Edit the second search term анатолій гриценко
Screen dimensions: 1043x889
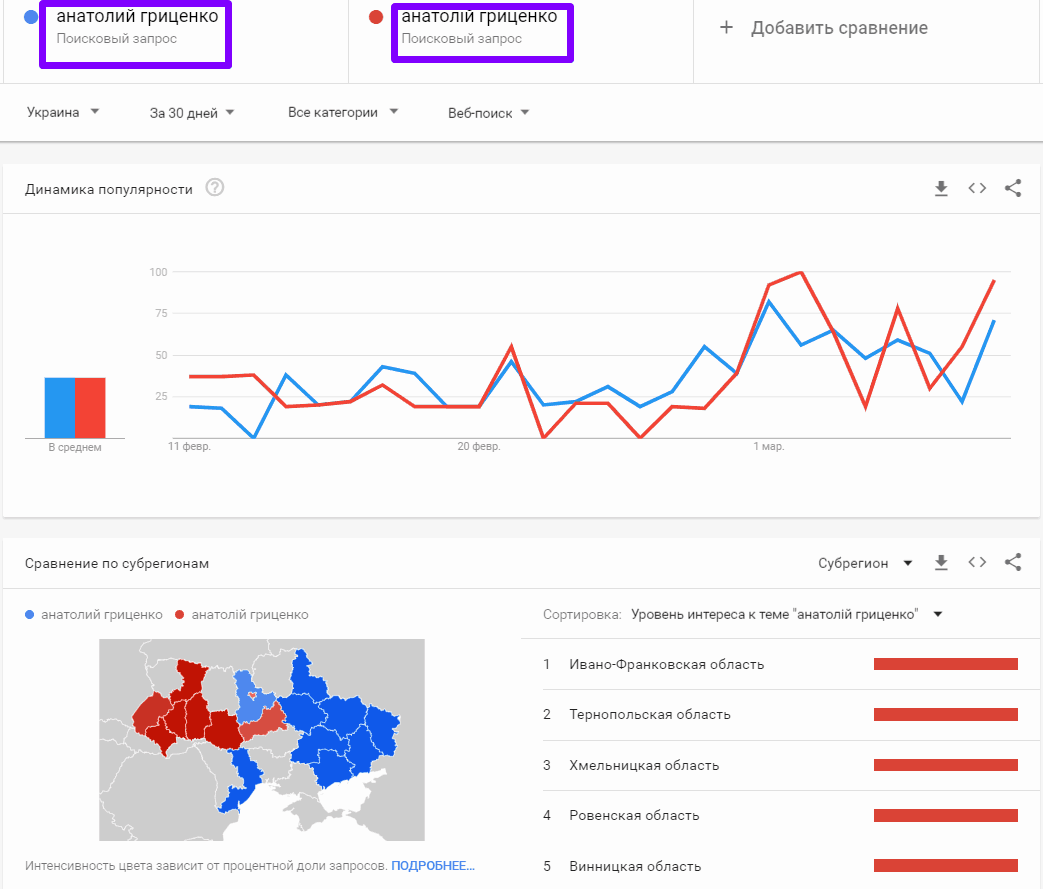click(x=479, y=17)
